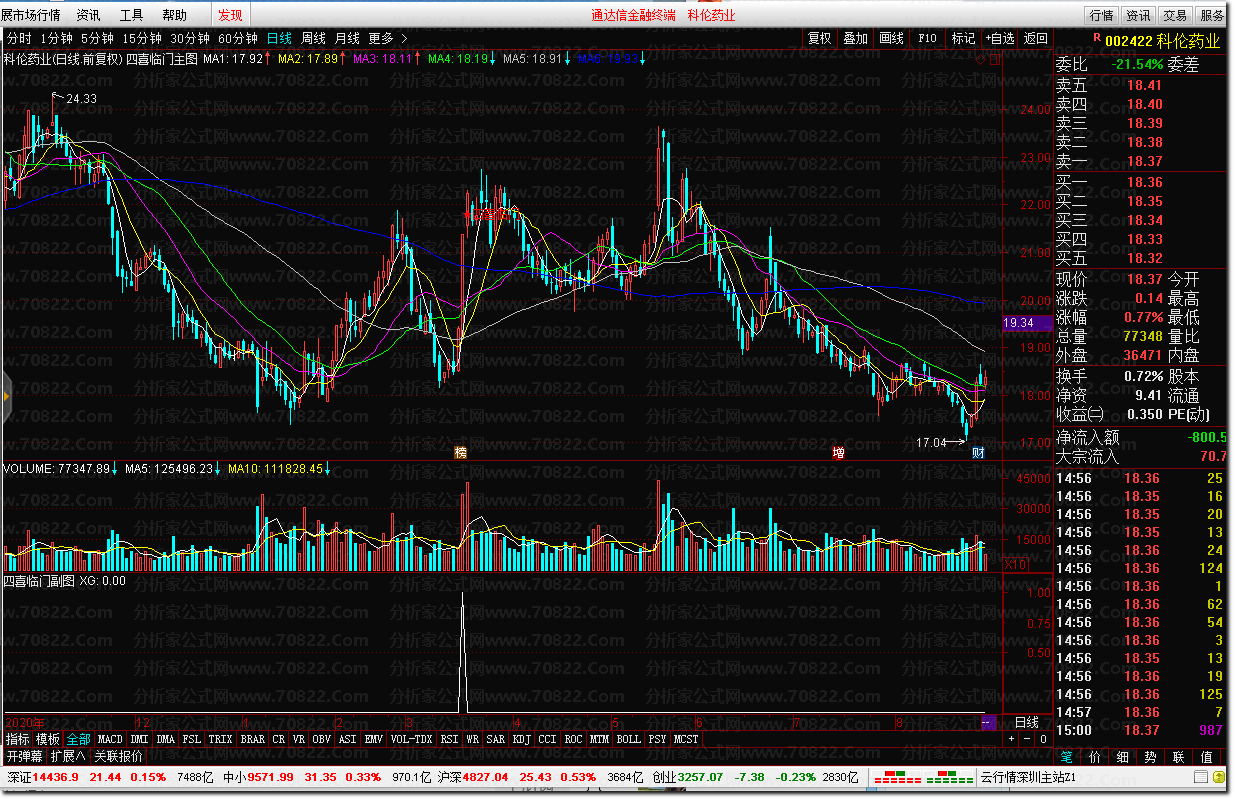Image resolution: width=1235 pixels, height=799 pixels.
Task: Switch to the 发现 tab
Action: 230,15
